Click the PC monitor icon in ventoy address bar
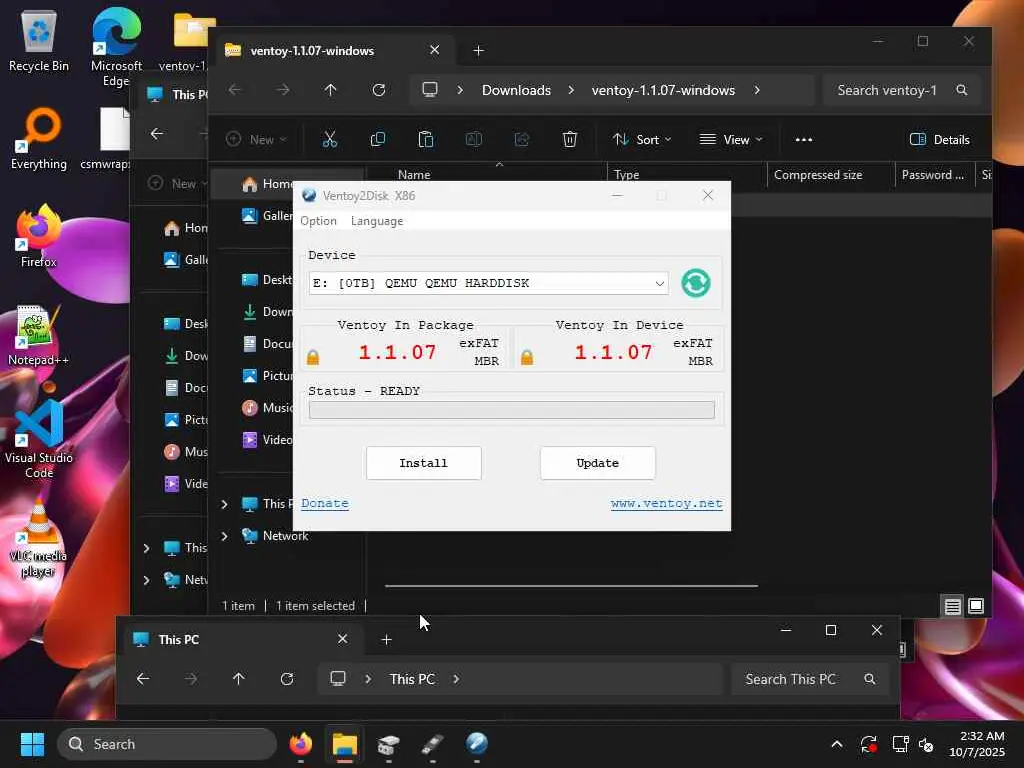This screenshot has height=768, width=1024. tap(430, 89)
